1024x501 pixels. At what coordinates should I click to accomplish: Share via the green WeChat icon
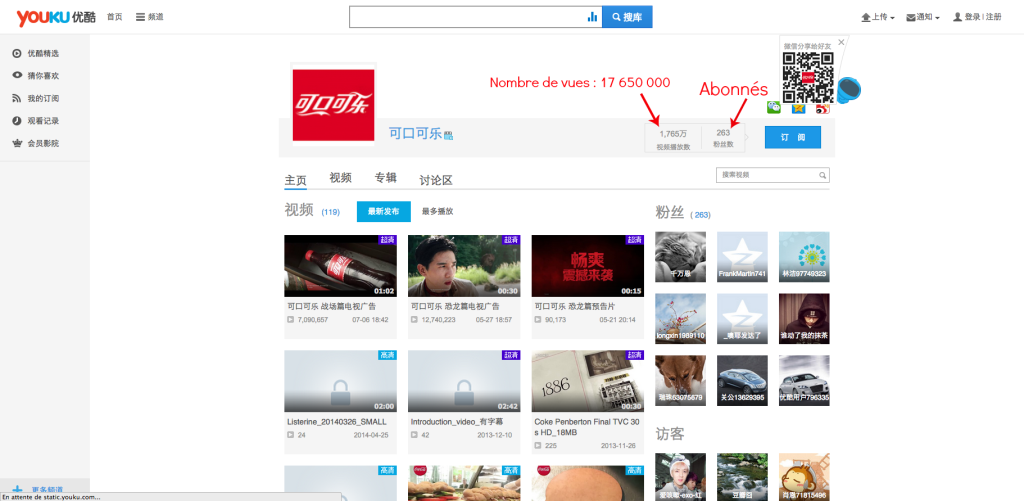(x=774, y=106)
